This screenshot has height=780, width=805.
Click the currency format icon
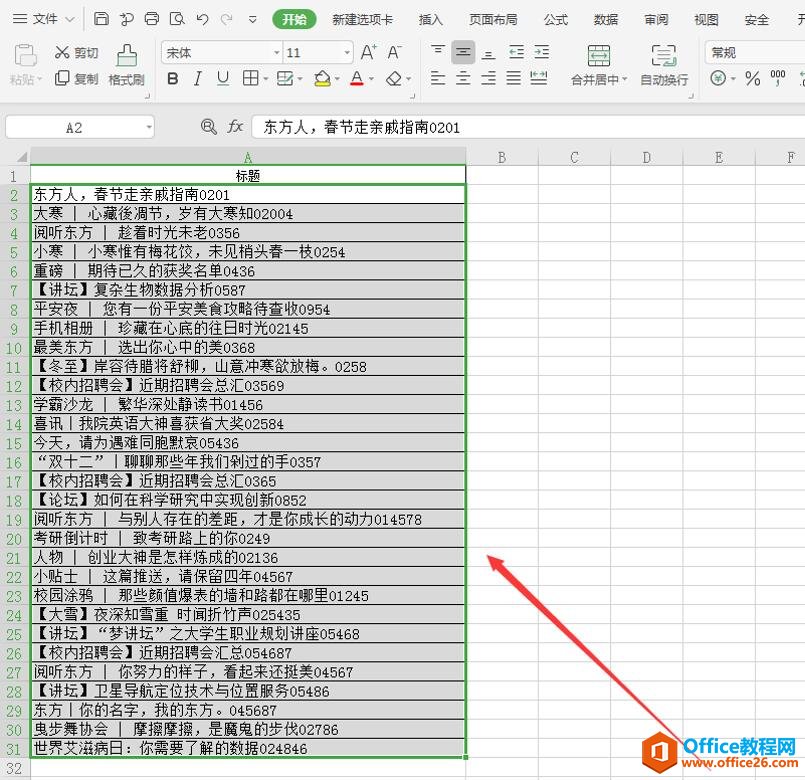click(718, 79)
